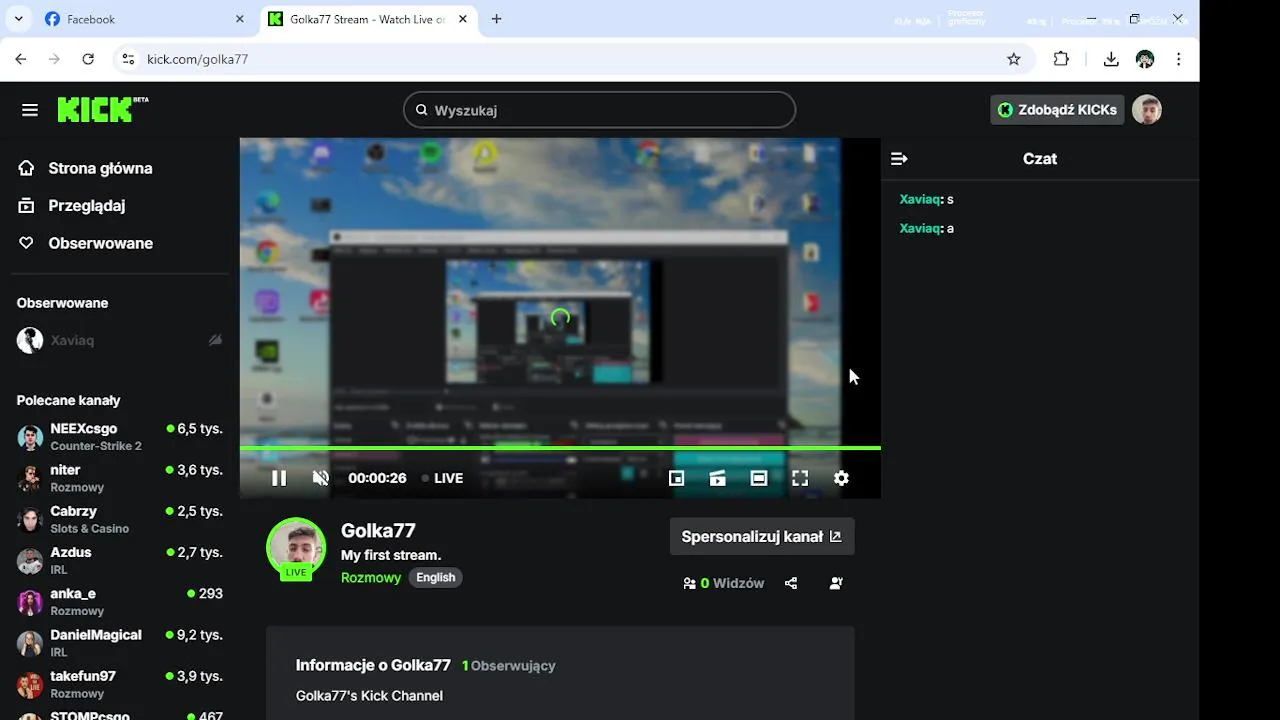The height and width of the screenshot is (720, 1280).
Task: View site information icon
Action: (x=127, y=59)
